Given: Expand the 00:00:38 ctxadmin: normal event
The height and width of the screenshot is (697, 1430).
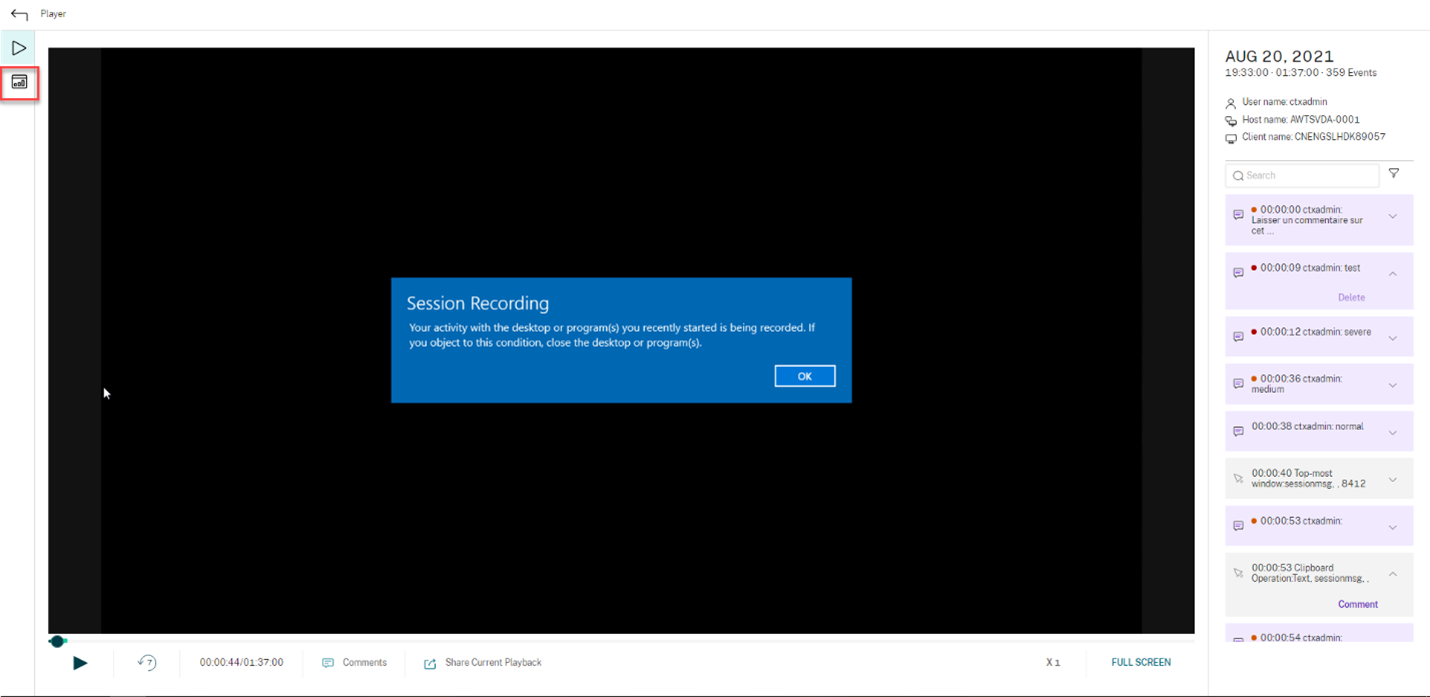Looking at the screenshot, I should tap(1392, 432).
